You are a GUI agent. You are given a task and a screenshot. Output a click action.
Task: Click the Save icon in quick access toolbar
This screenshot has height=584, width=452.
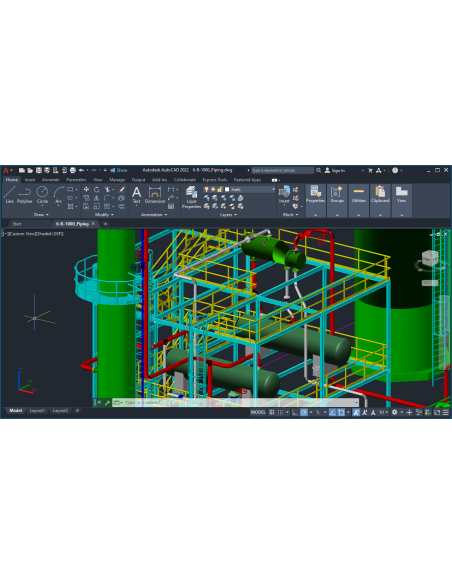[39, 170]
